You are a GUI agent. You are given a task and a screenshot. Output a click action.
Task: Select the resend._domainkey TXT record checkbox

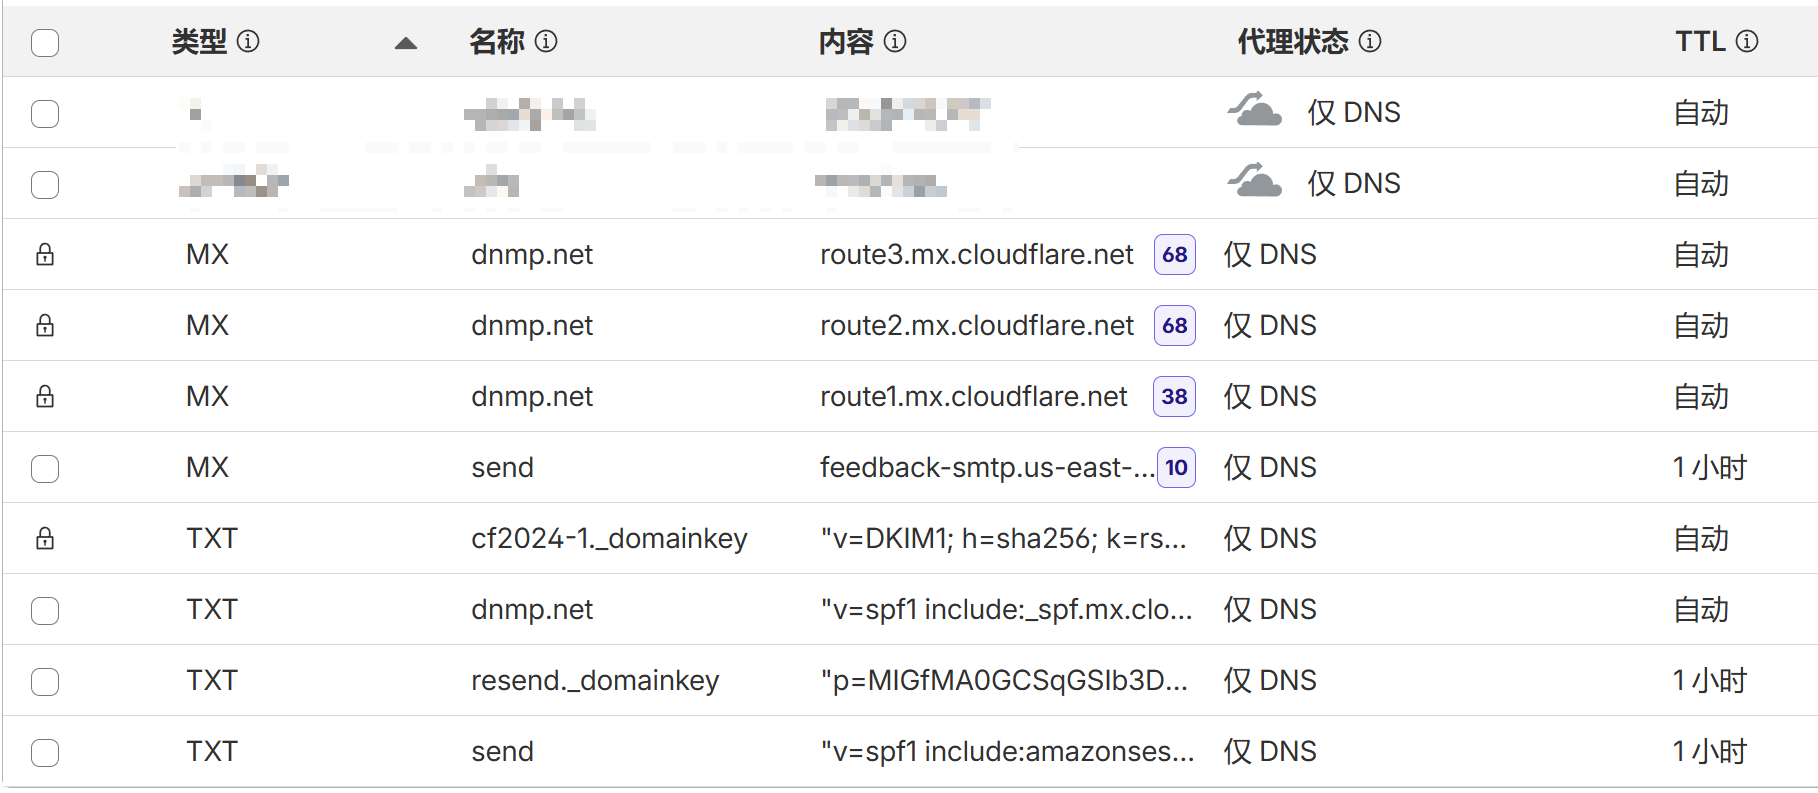pos(45,681)
